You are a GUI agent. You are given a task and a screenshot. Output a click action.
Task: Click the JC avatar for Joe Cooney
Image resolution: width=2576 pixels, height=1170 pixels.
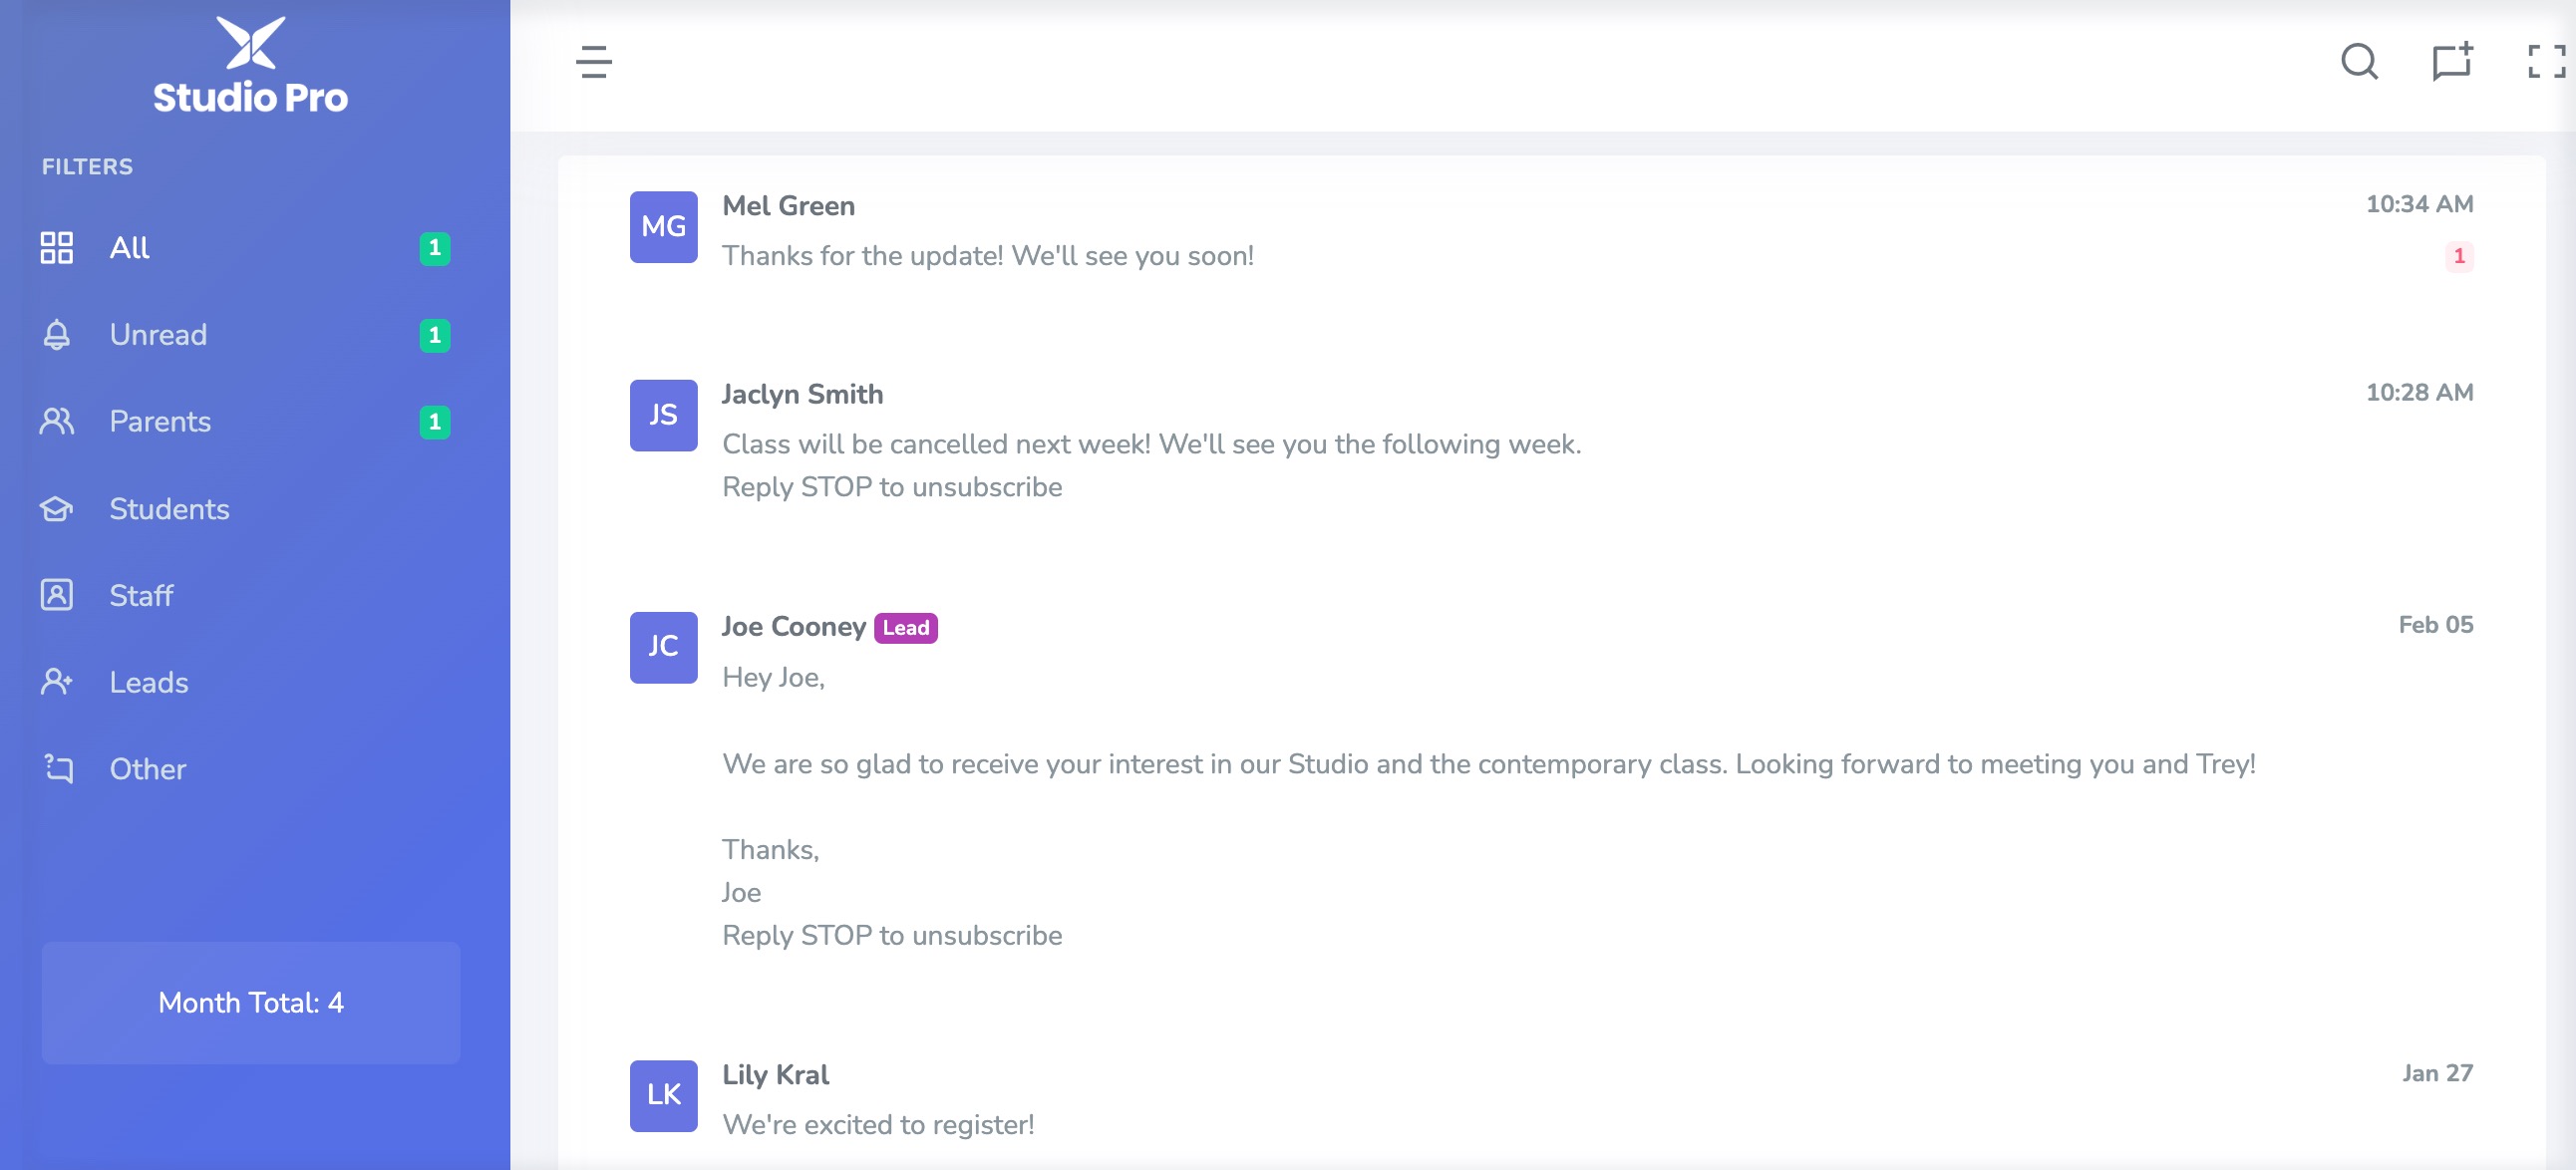[x=664, y=647]
